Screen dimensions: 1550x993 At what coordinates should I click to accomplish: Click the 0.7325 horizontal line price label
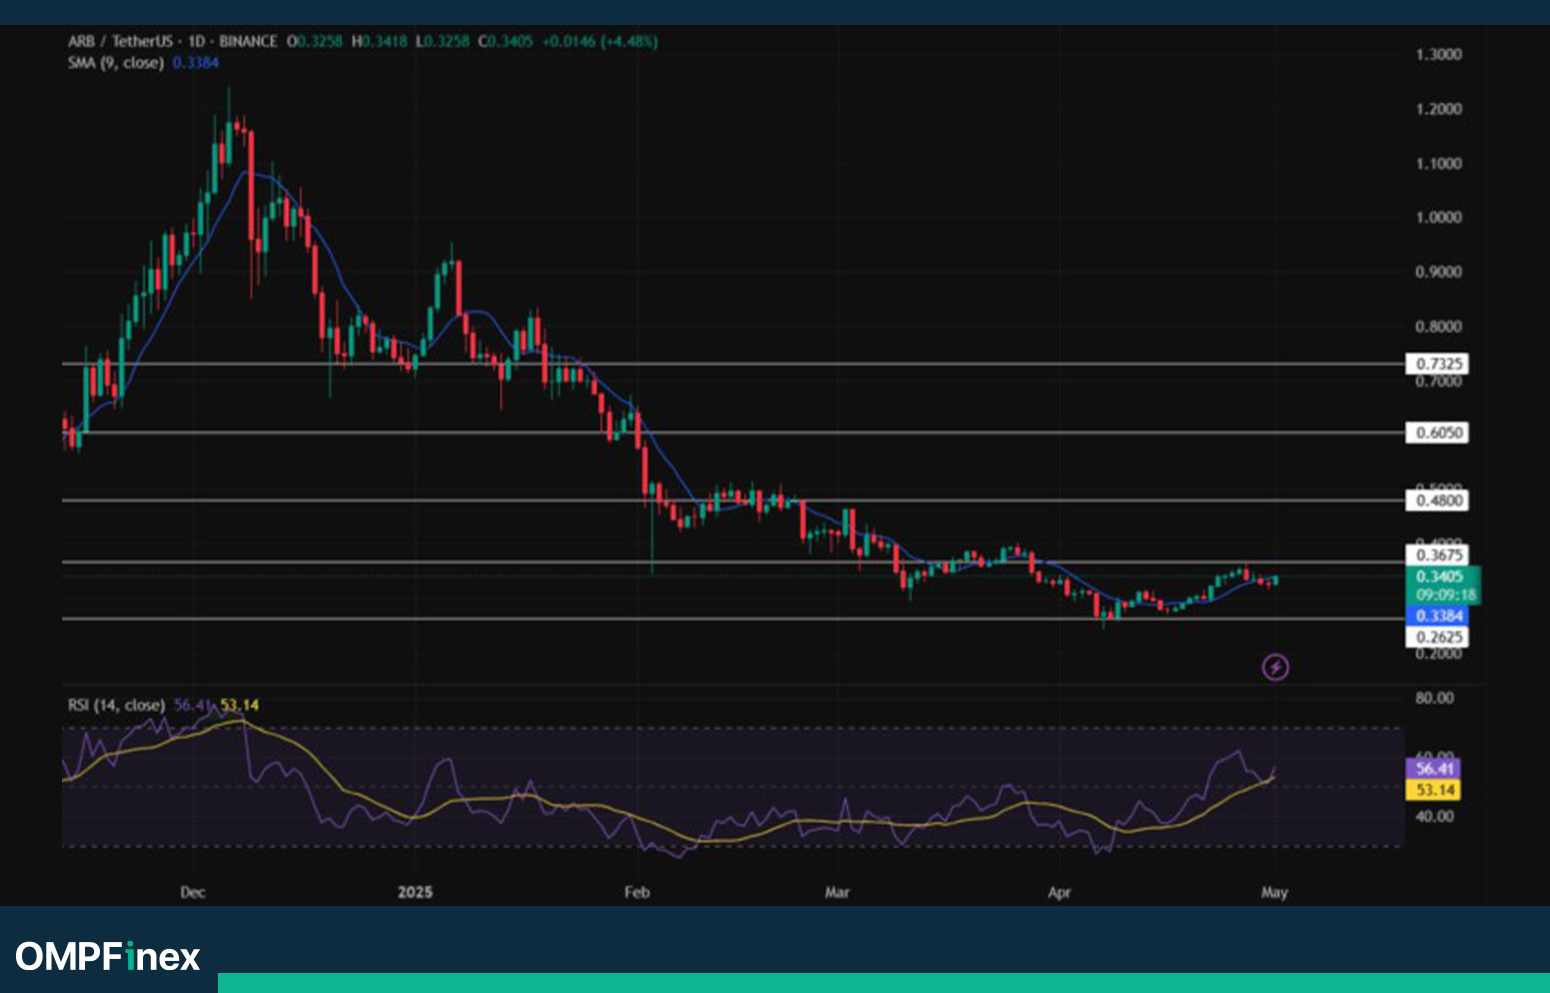1437,364
